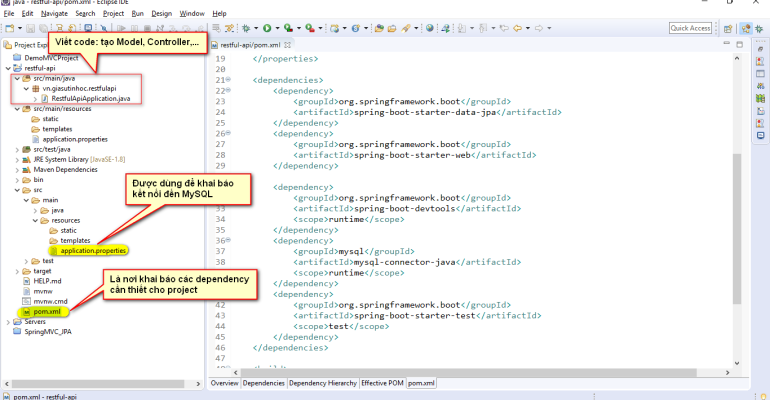Select the pom.xml source tab at bottom
770x400 pixels.
click(421, 383)
